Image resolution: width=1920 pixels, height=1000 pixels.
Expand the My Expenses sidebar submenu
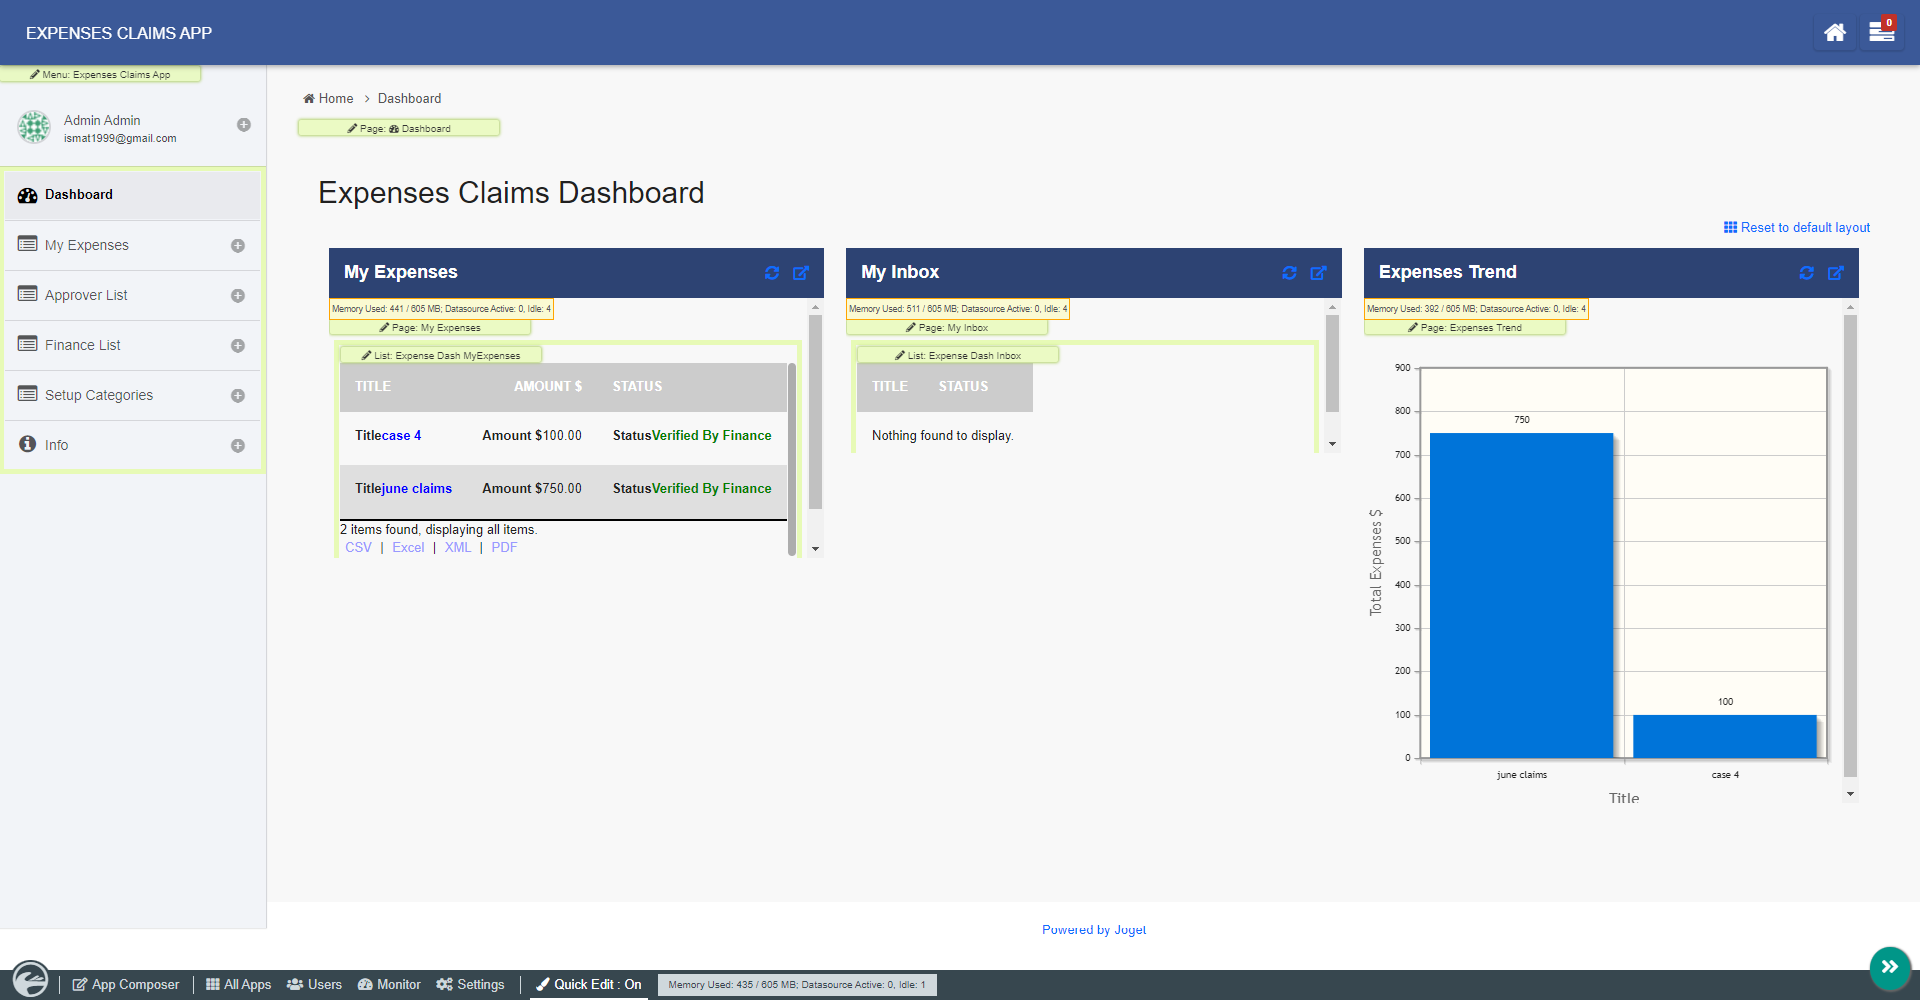click(x=238, y=246)
